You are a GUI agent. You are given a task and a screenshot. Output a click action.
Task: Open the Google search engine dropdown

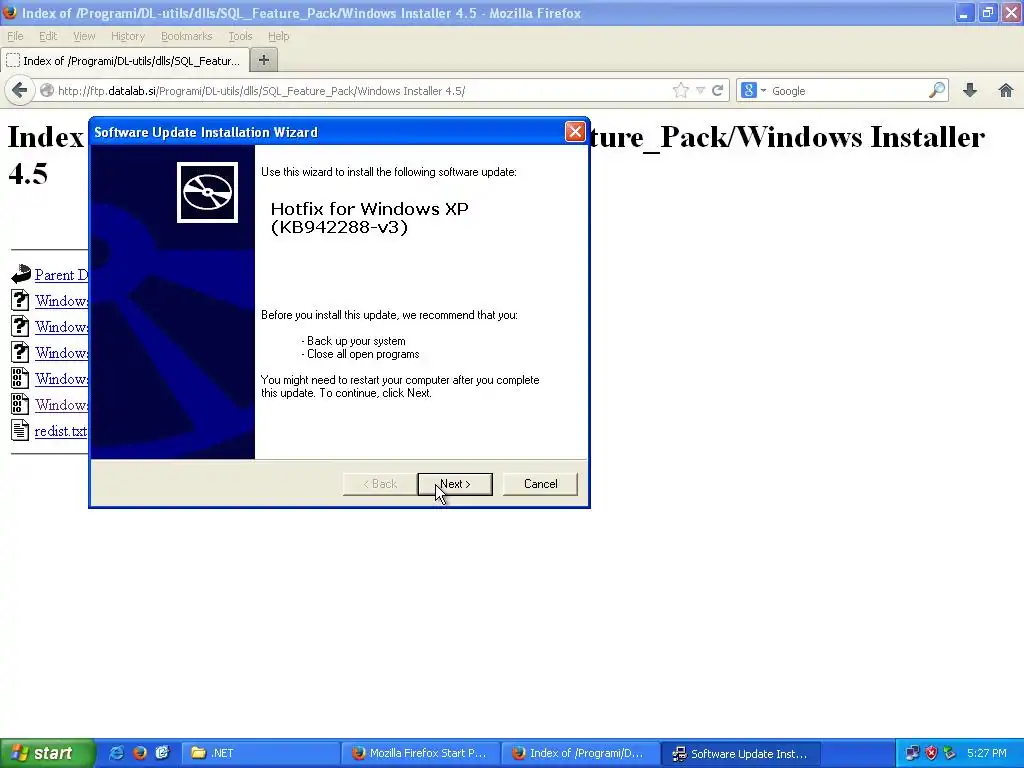click(x=753, y=91)
